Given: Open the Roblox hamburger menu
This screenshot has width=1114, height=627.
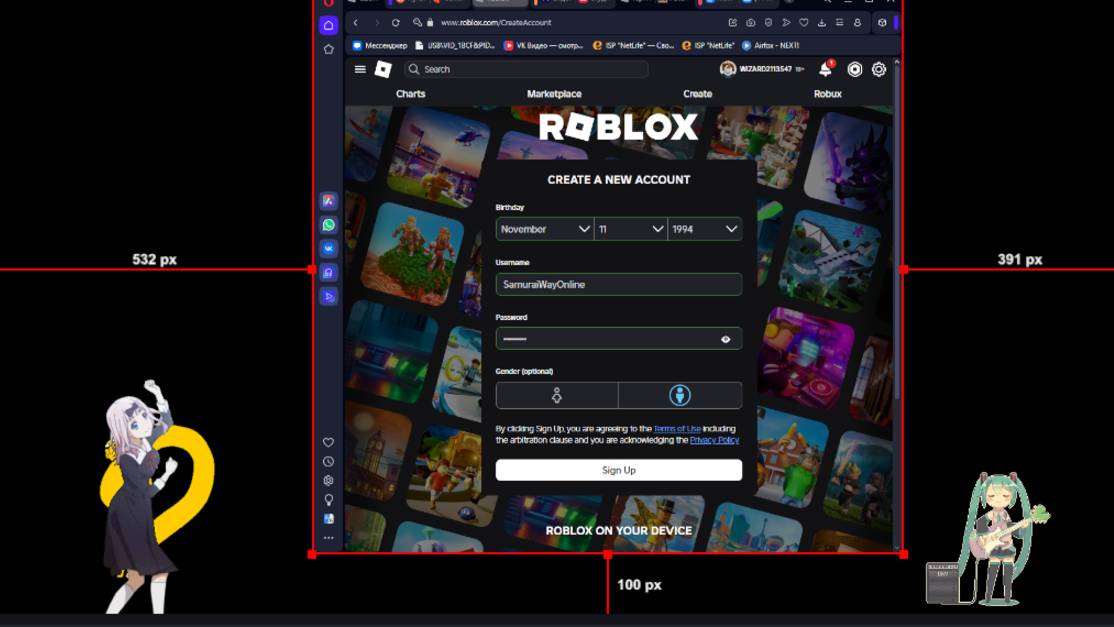Looking at the screenshot, I should (360, 69).
